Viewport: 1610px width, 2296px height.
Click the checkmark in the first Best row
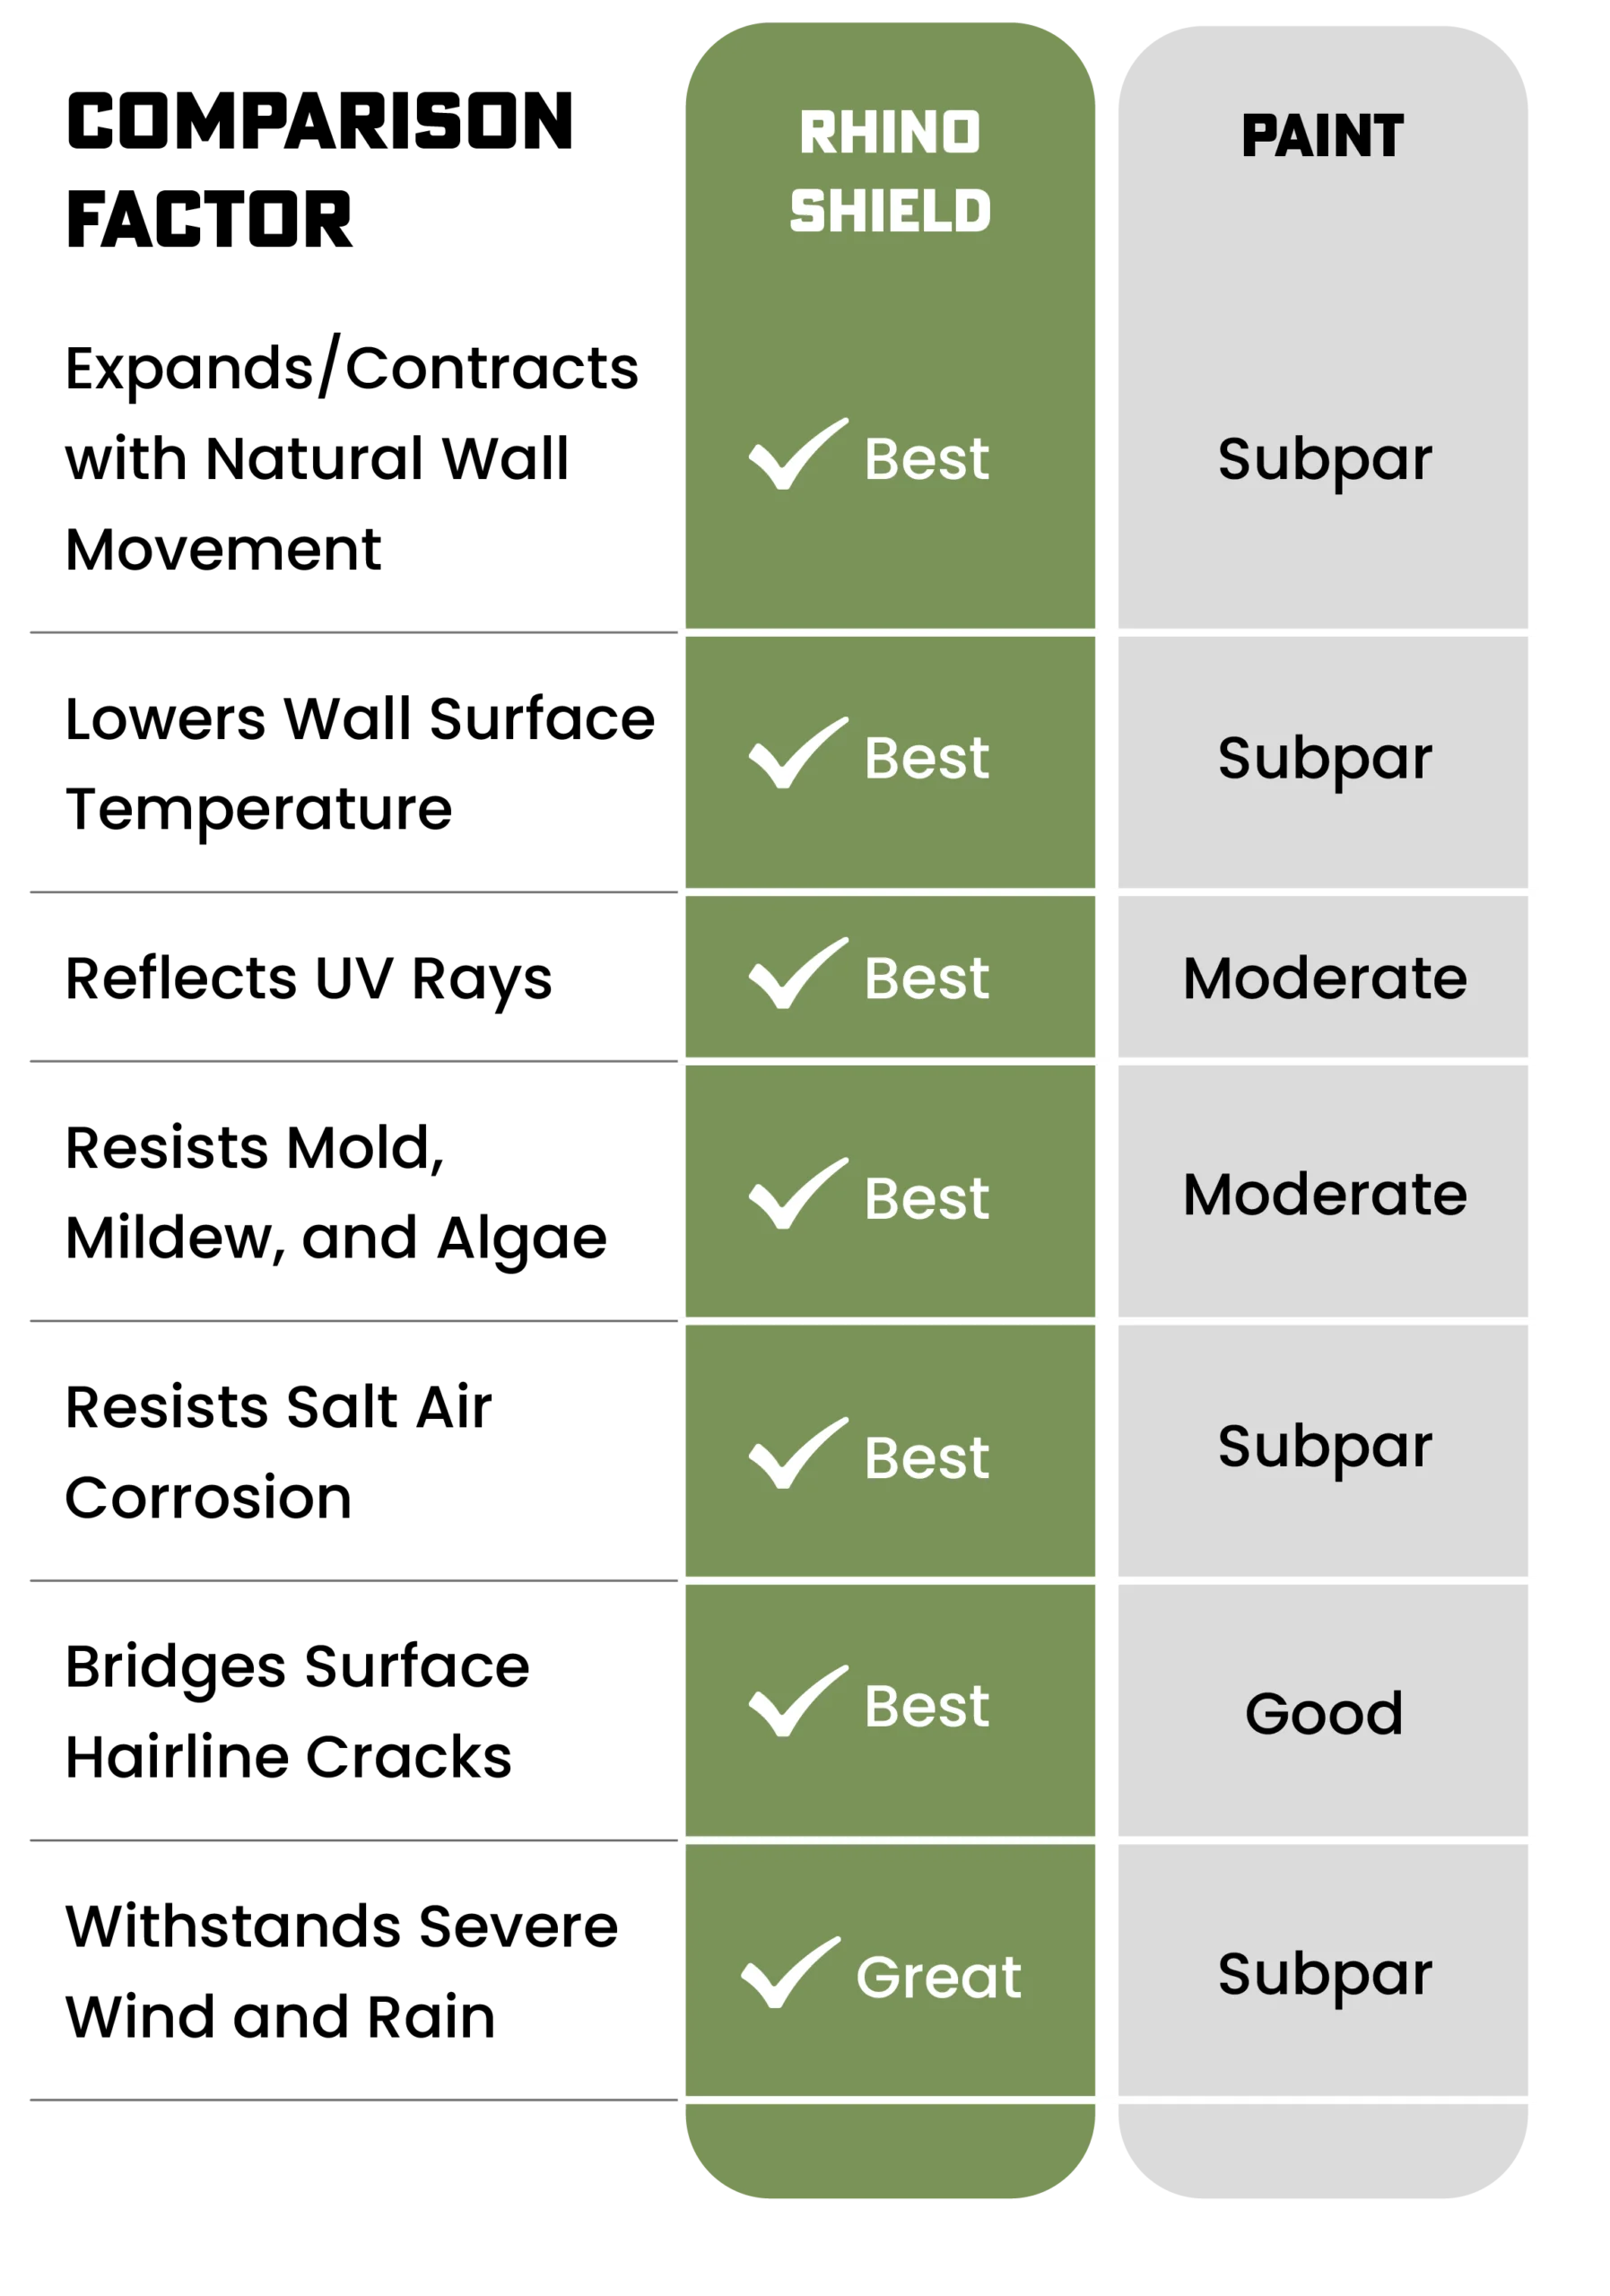797,456
